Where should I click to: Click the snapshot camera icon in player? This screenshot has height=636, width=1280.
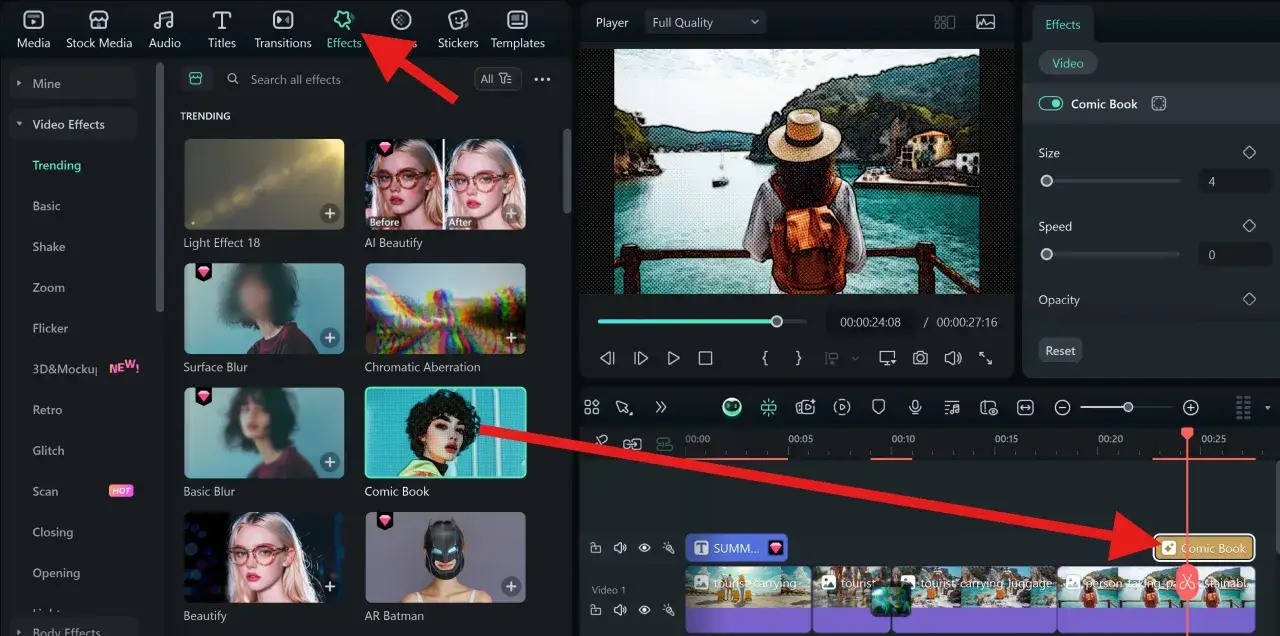coord(920,358)
